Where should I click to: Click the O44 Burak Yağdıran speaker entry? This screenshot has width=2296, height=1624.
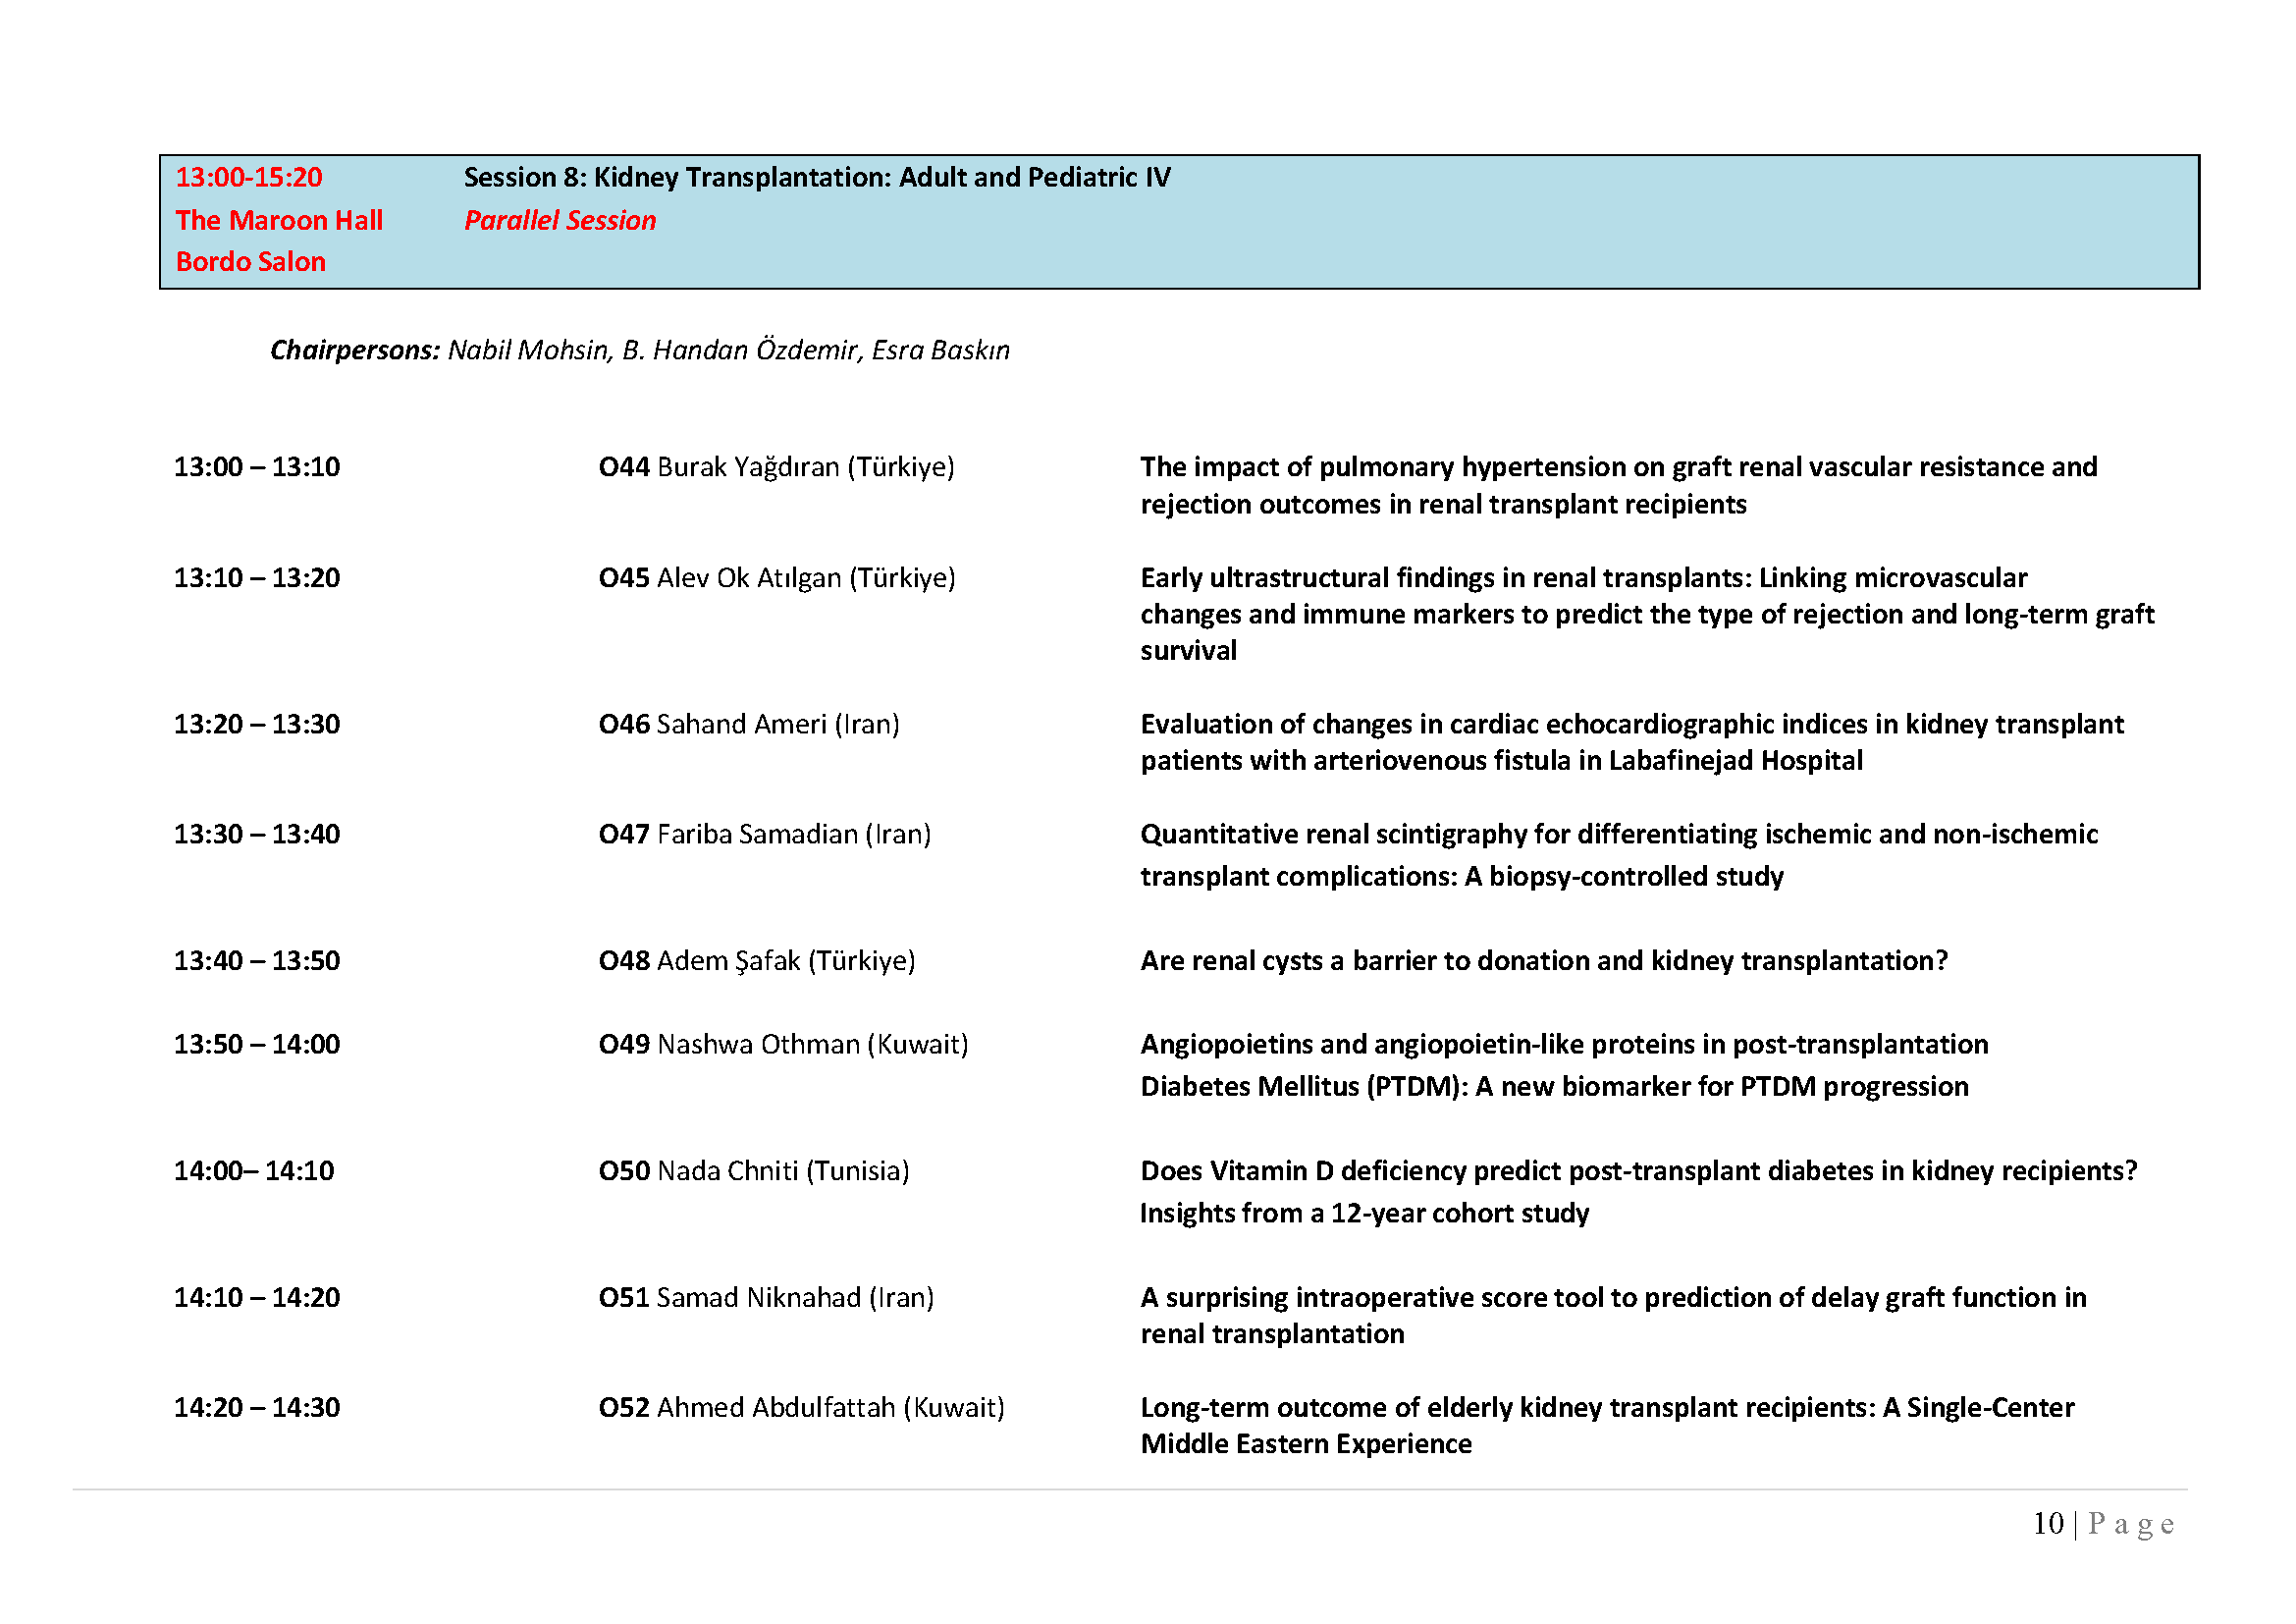776,467
